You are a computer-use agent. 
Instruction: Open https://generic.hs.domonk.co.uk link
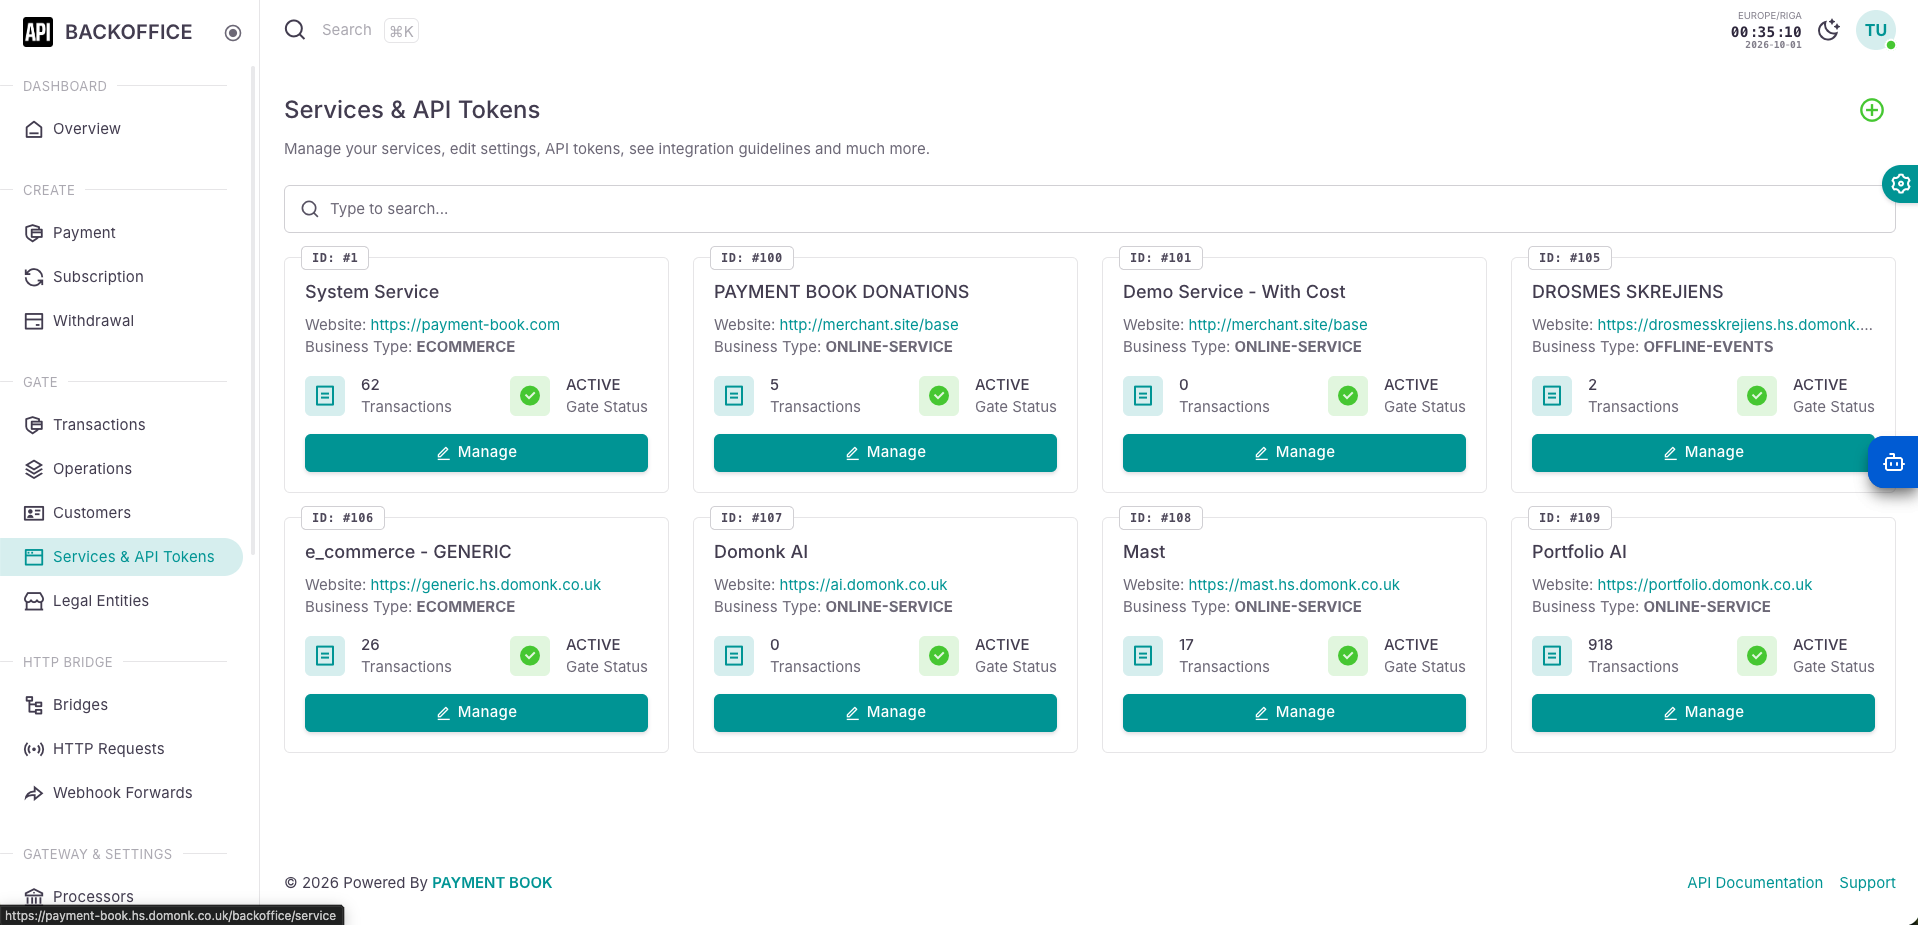(x=486, y=585)
